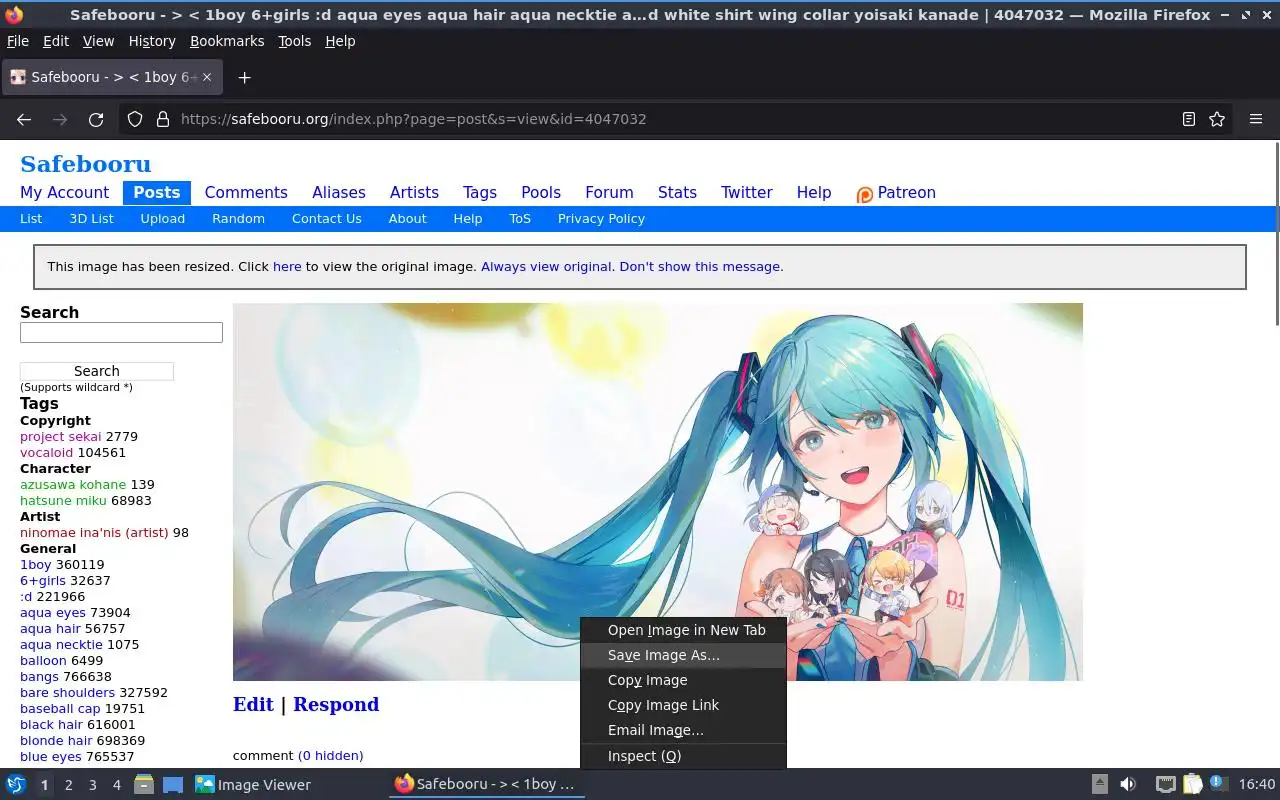Open the Pools page
Image resolution: width=1280 pixels, height=800 pixels.
pos(541,193)
